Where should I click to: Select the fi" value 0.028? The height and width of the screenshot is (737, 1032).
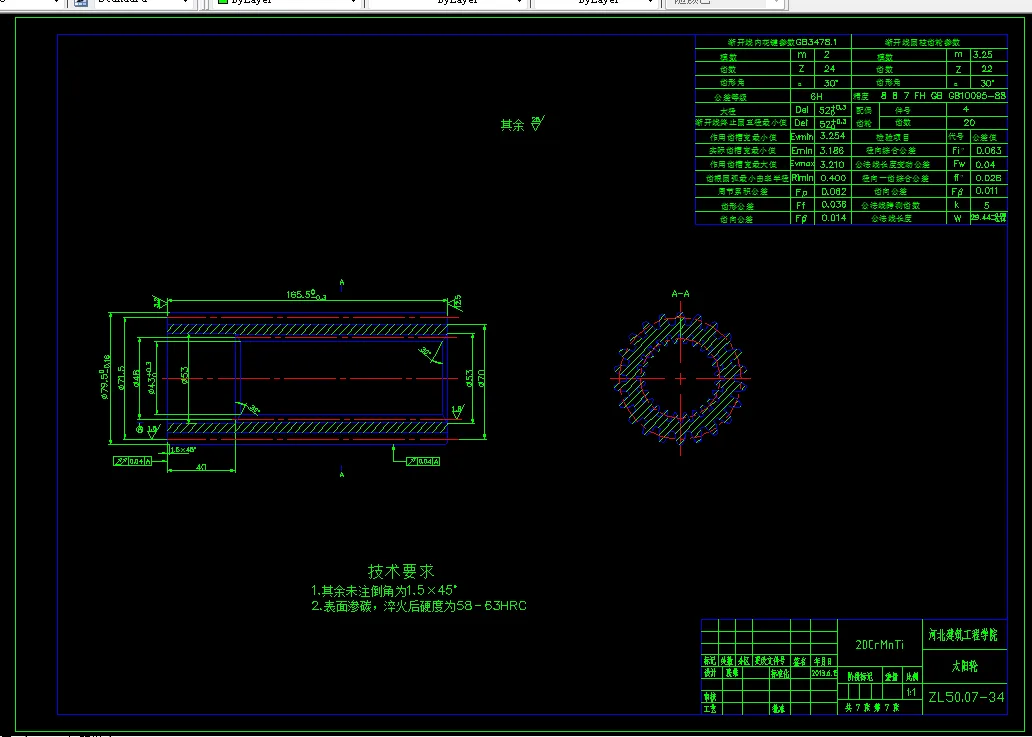pyautogui.click(x=989, y=178)
